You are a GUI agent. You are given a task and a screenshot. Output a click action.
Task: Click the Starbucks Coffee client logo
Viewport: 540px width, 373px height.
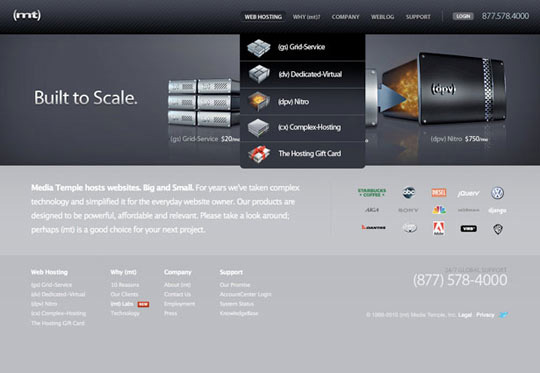pos(372,193)
